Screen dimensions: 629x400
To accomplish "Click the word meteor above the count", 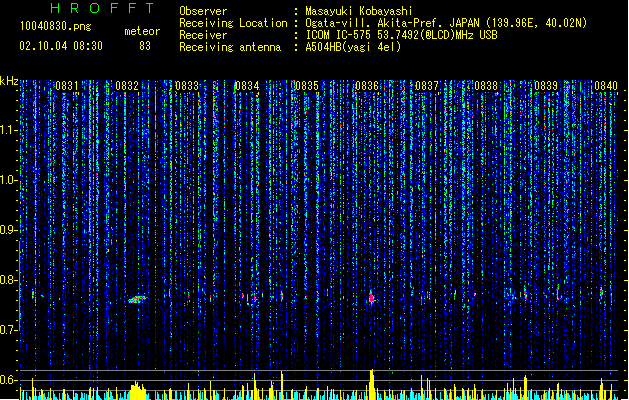I will 142,31.
